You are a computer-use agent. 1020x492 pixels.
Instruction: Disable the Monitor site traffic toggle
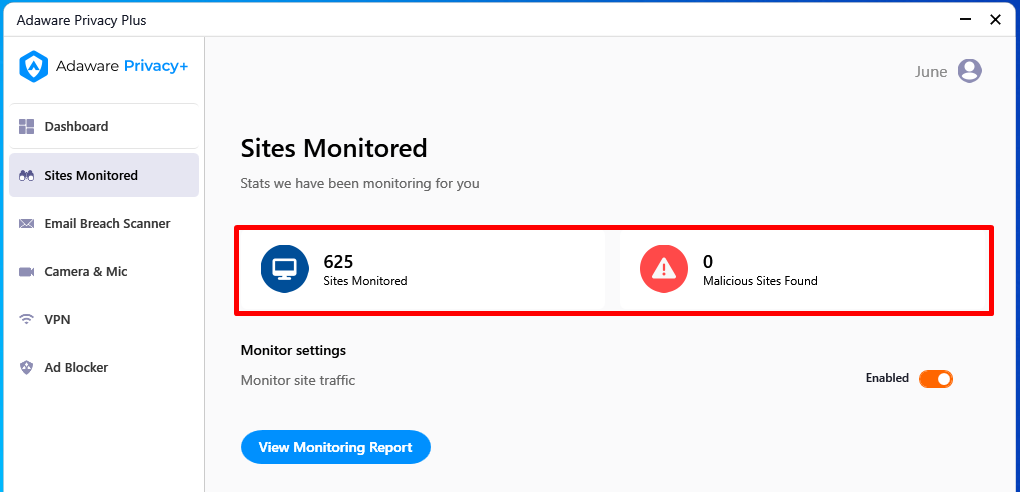point(935,379)
